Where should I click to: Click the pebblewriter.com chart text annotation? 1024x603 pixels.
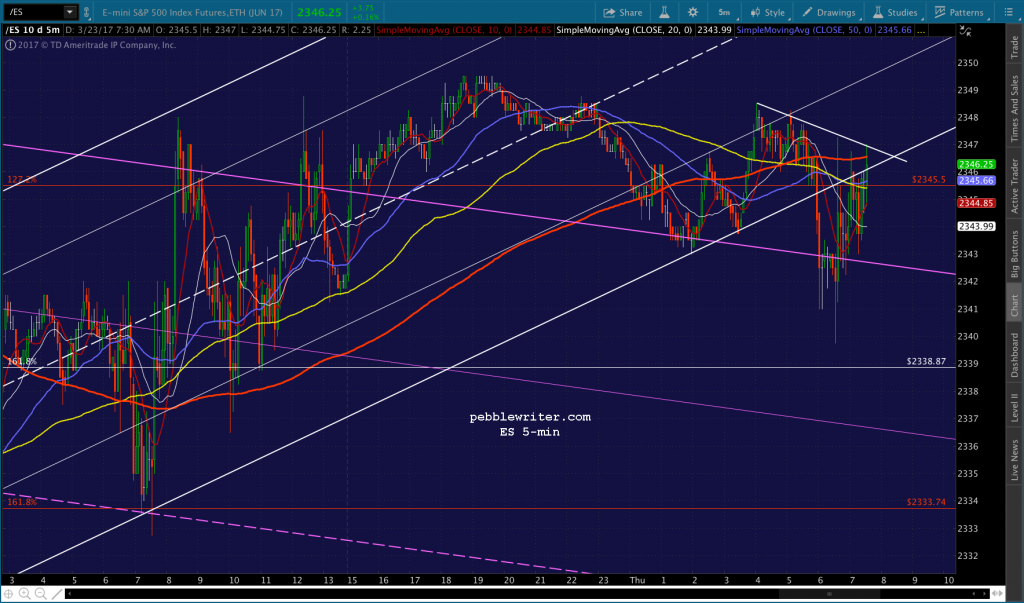[530, 417]
